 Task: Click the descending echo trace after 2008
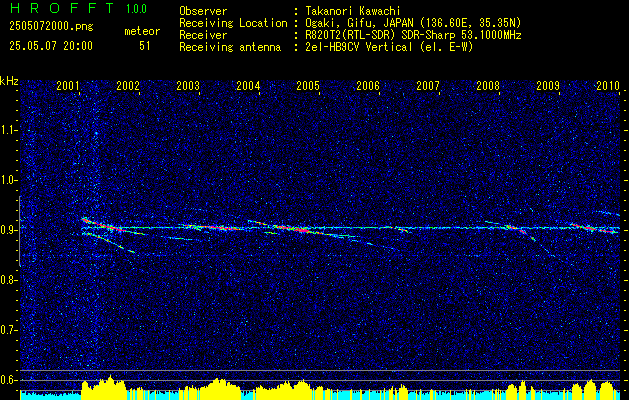[521, 232]
